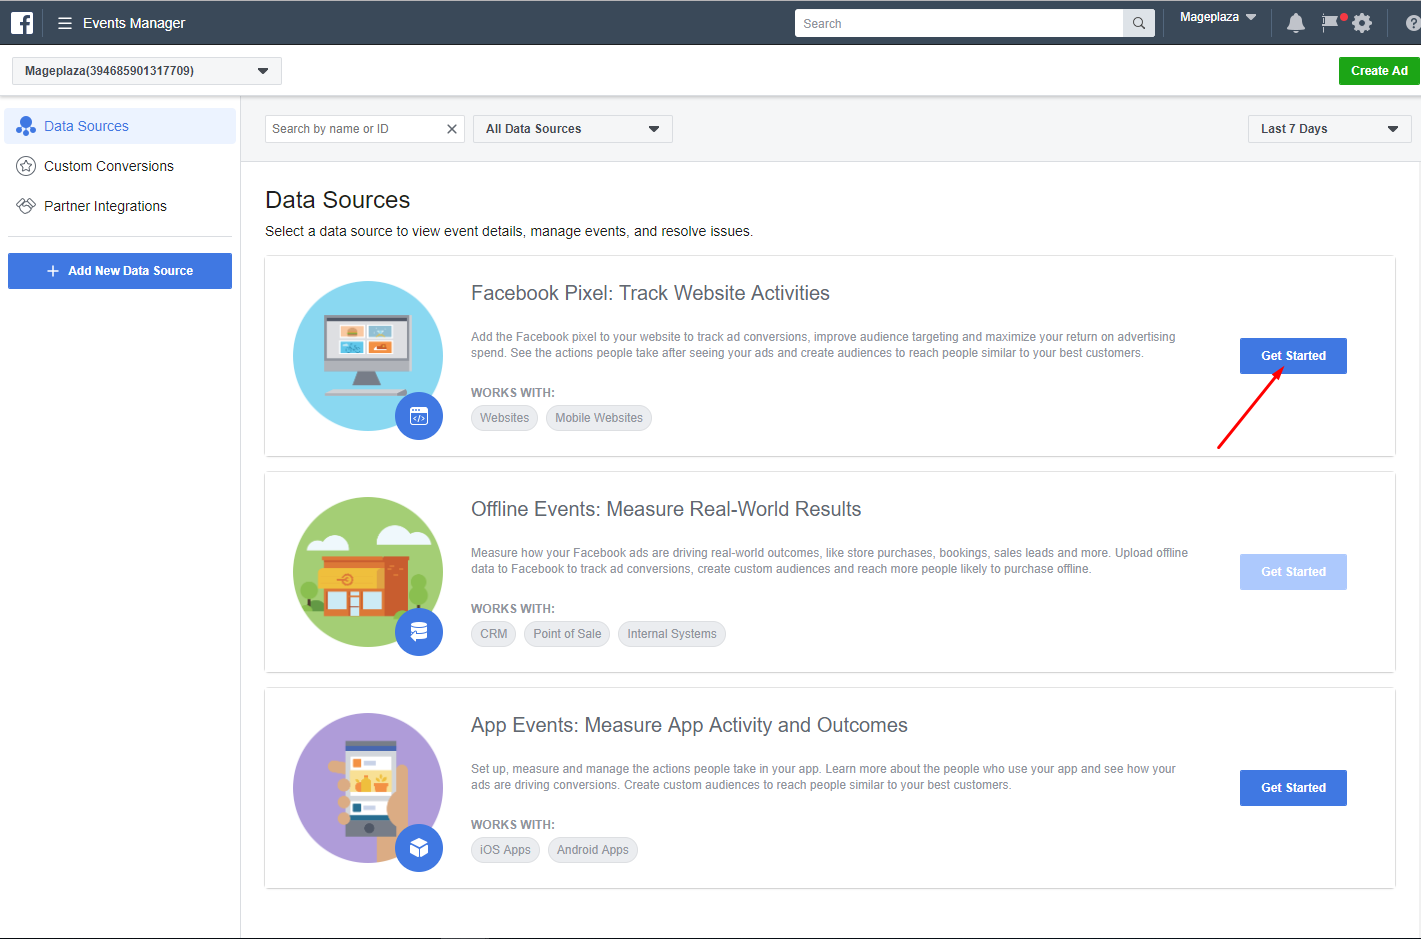Click the Facebook logo icon
Screen dimensions: 1421x939
(x=22, y=23)
